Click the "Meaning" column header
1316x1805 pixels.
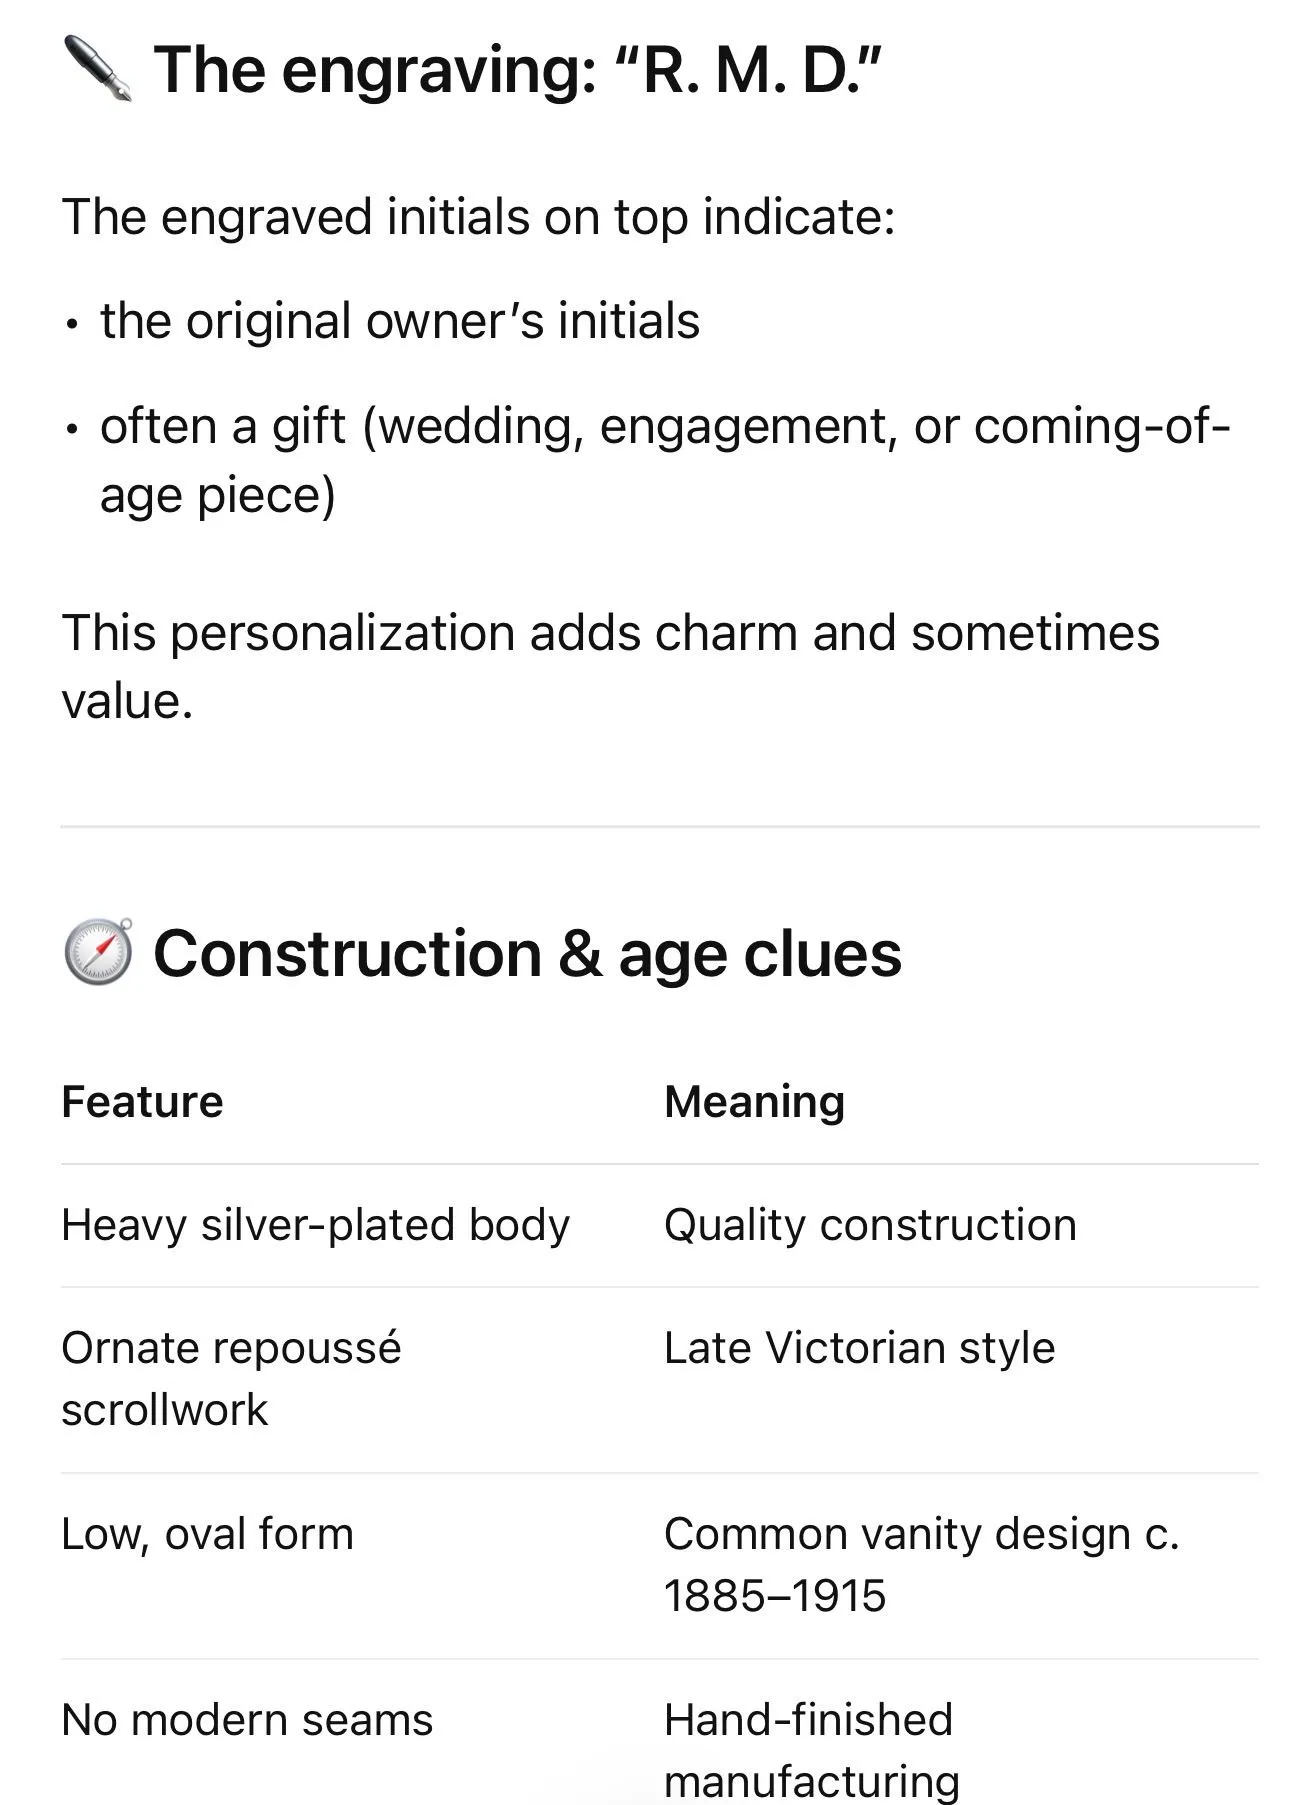755,1101
